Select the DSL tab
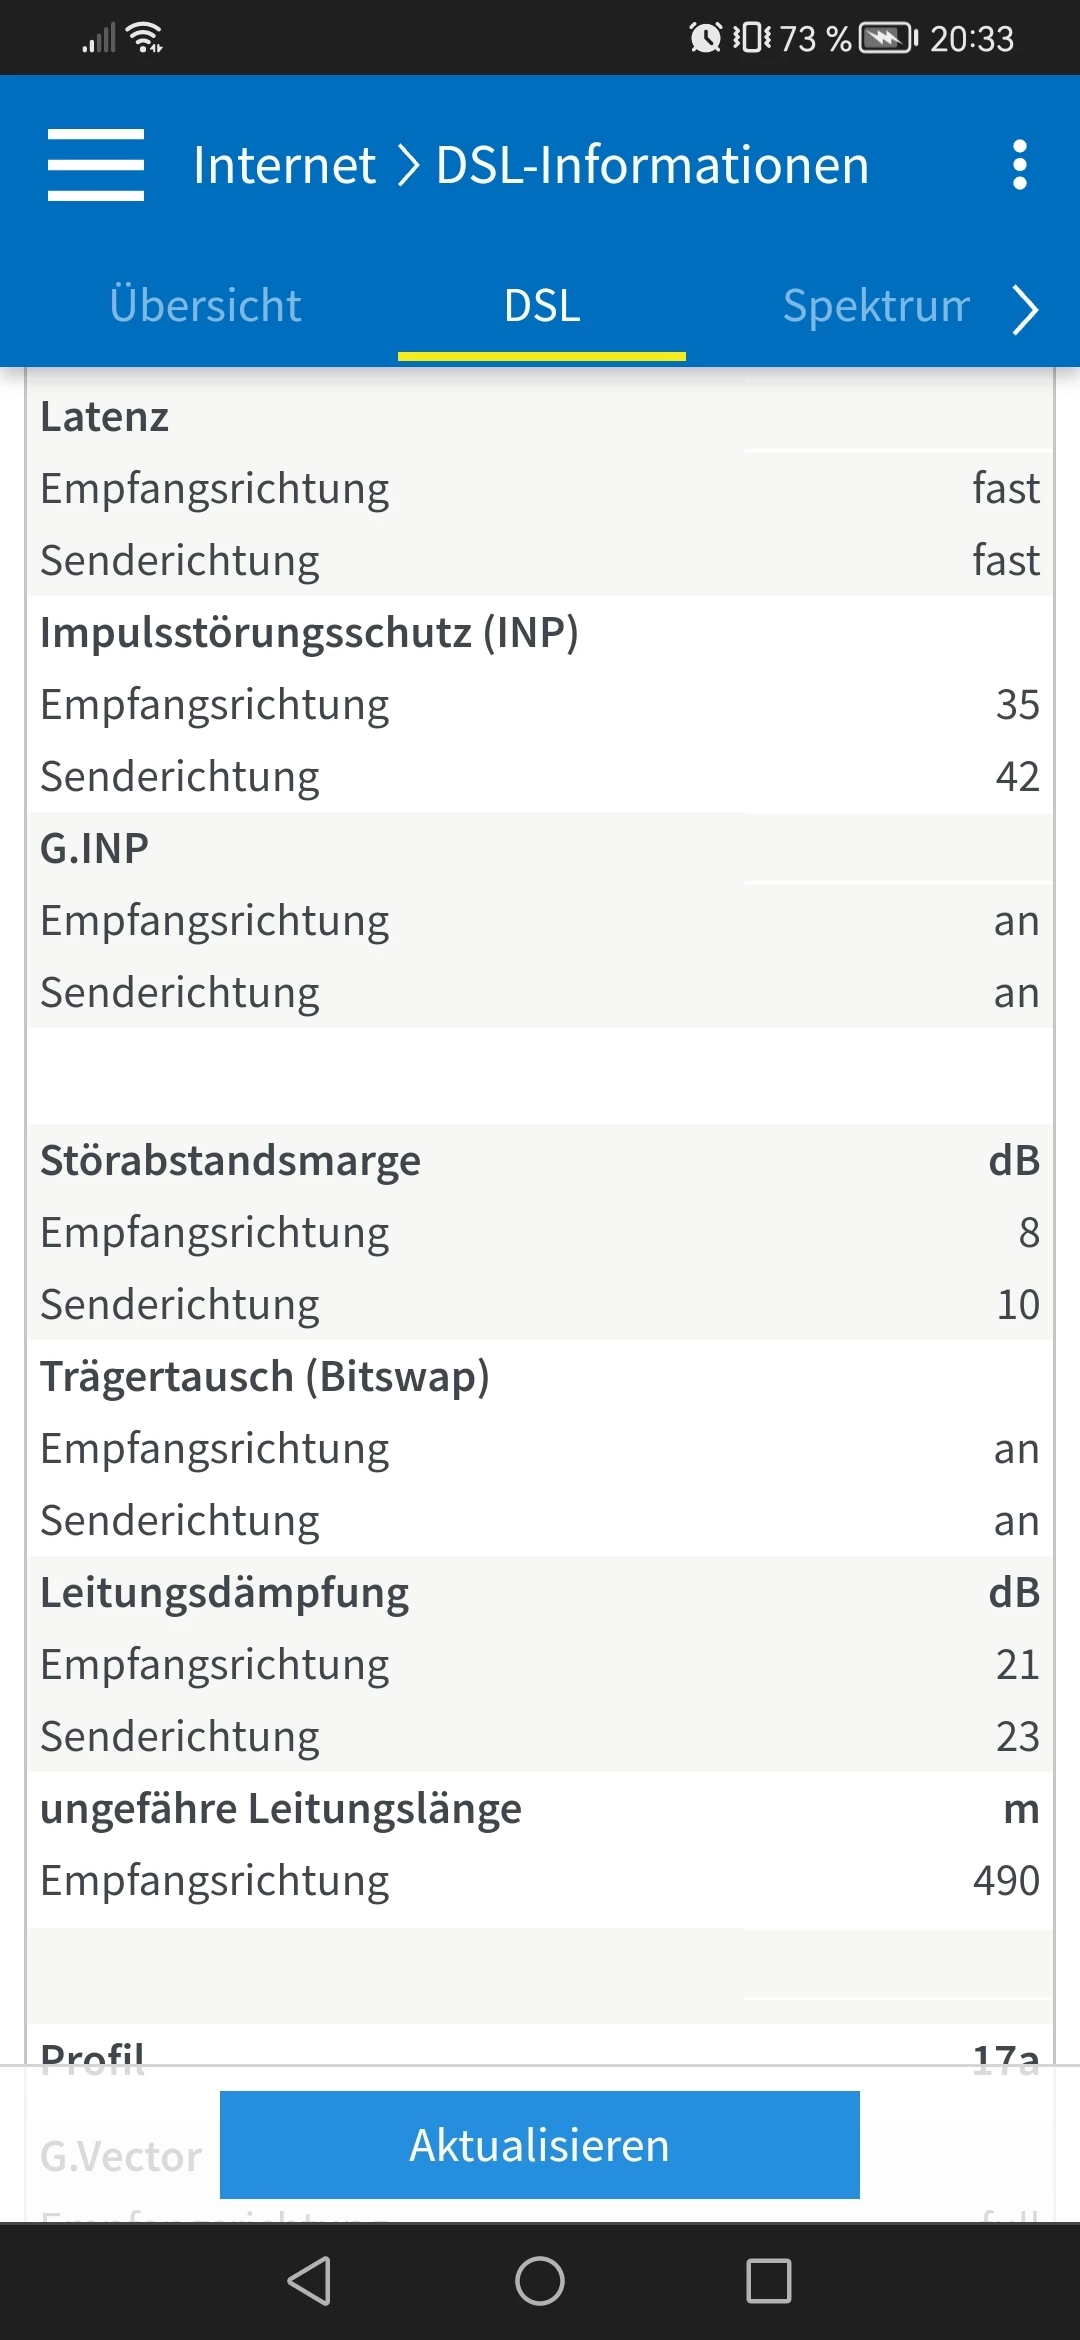 (542, 305)
